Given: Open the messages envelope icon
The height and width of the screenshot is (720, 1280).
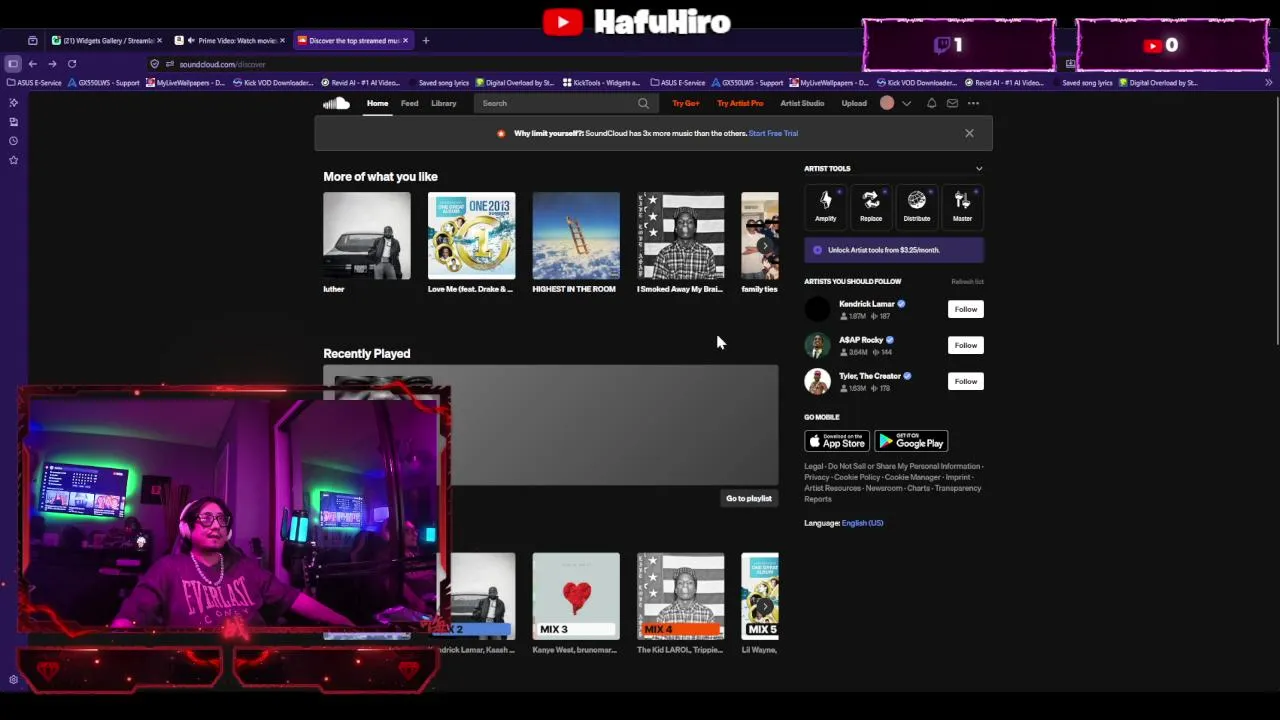Looking at the screenshot, I should point(952,103).
